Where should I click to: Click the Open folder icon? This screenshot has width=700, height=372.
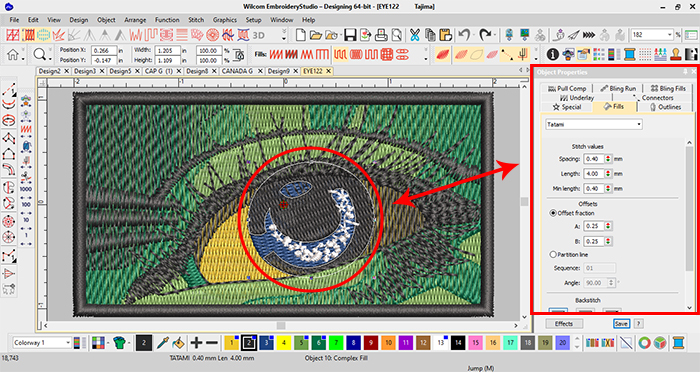pyautogui.click(x=316, y=35)
